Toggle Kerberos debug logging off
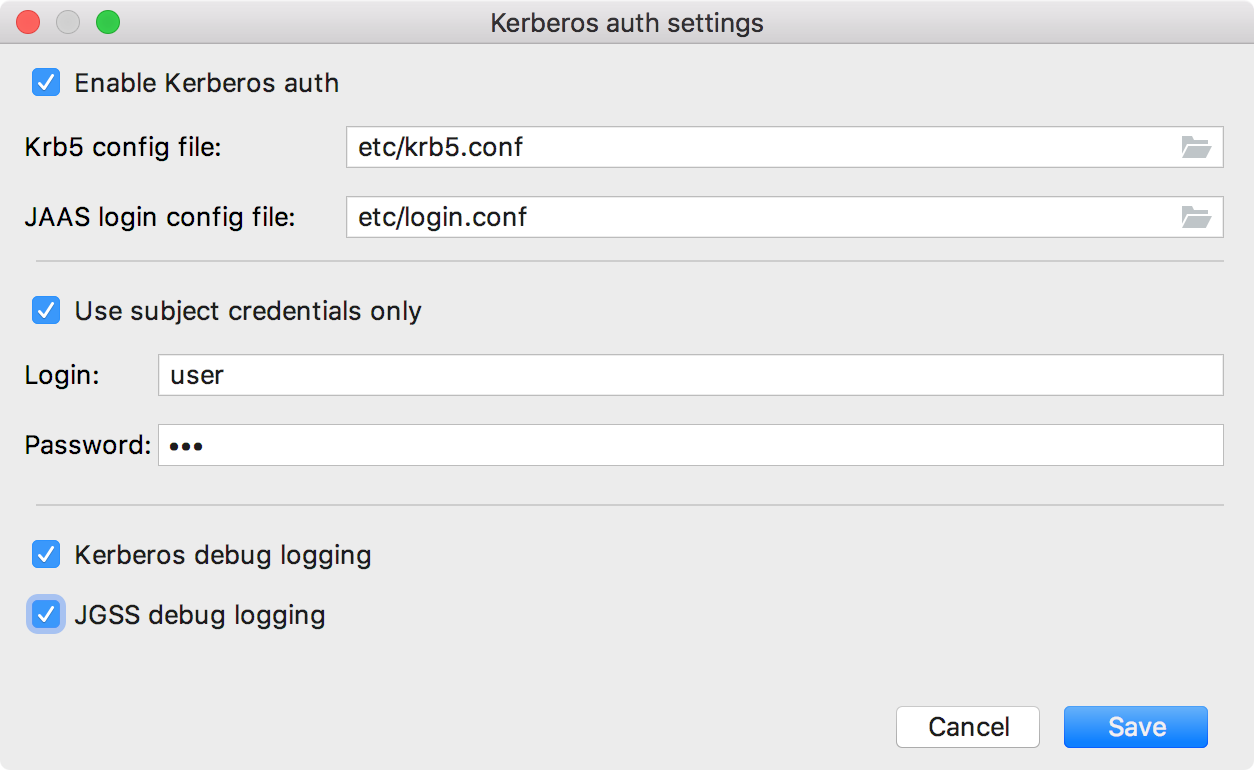The width and height of the screenshot is (1254, 770). tap(46, 554)
